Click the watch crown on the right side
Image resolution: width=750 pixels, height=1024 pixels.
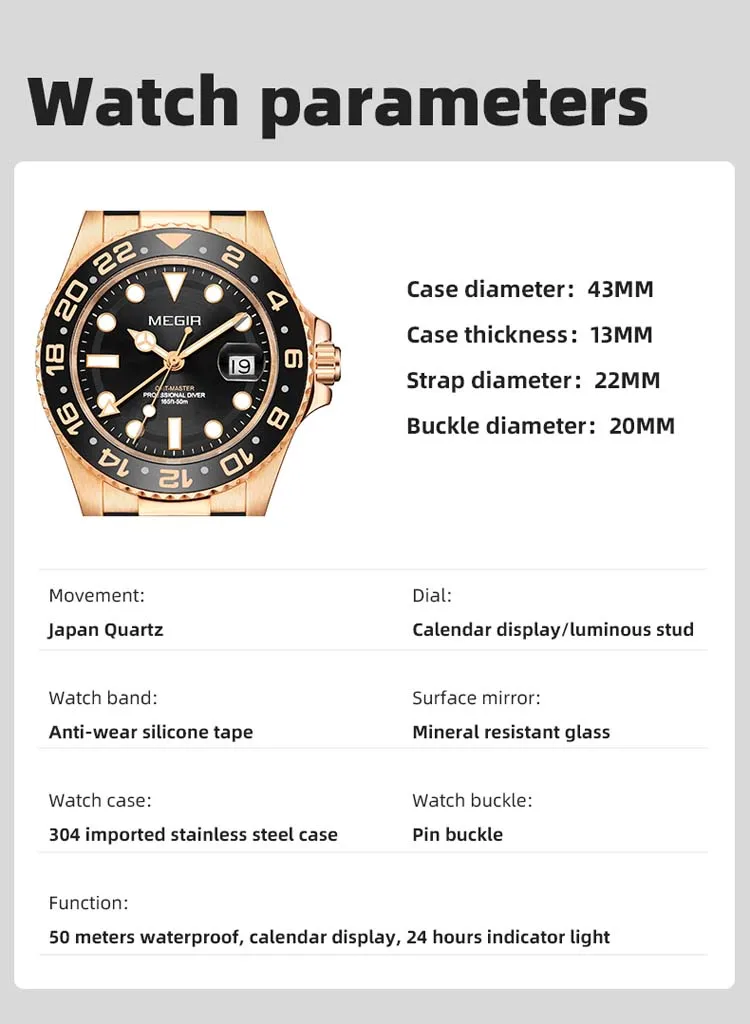[x=328, y=356]
